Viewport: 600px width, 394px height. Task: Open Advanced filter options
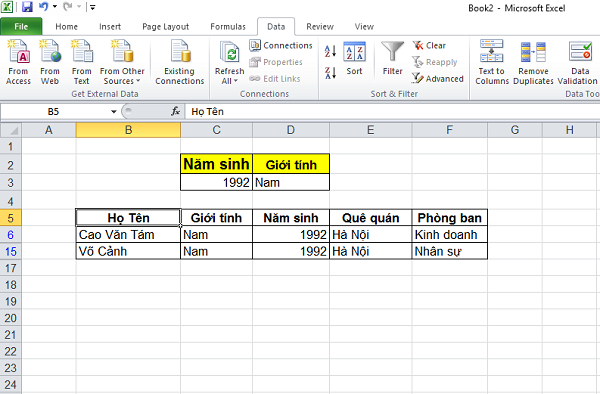point(438,78)
